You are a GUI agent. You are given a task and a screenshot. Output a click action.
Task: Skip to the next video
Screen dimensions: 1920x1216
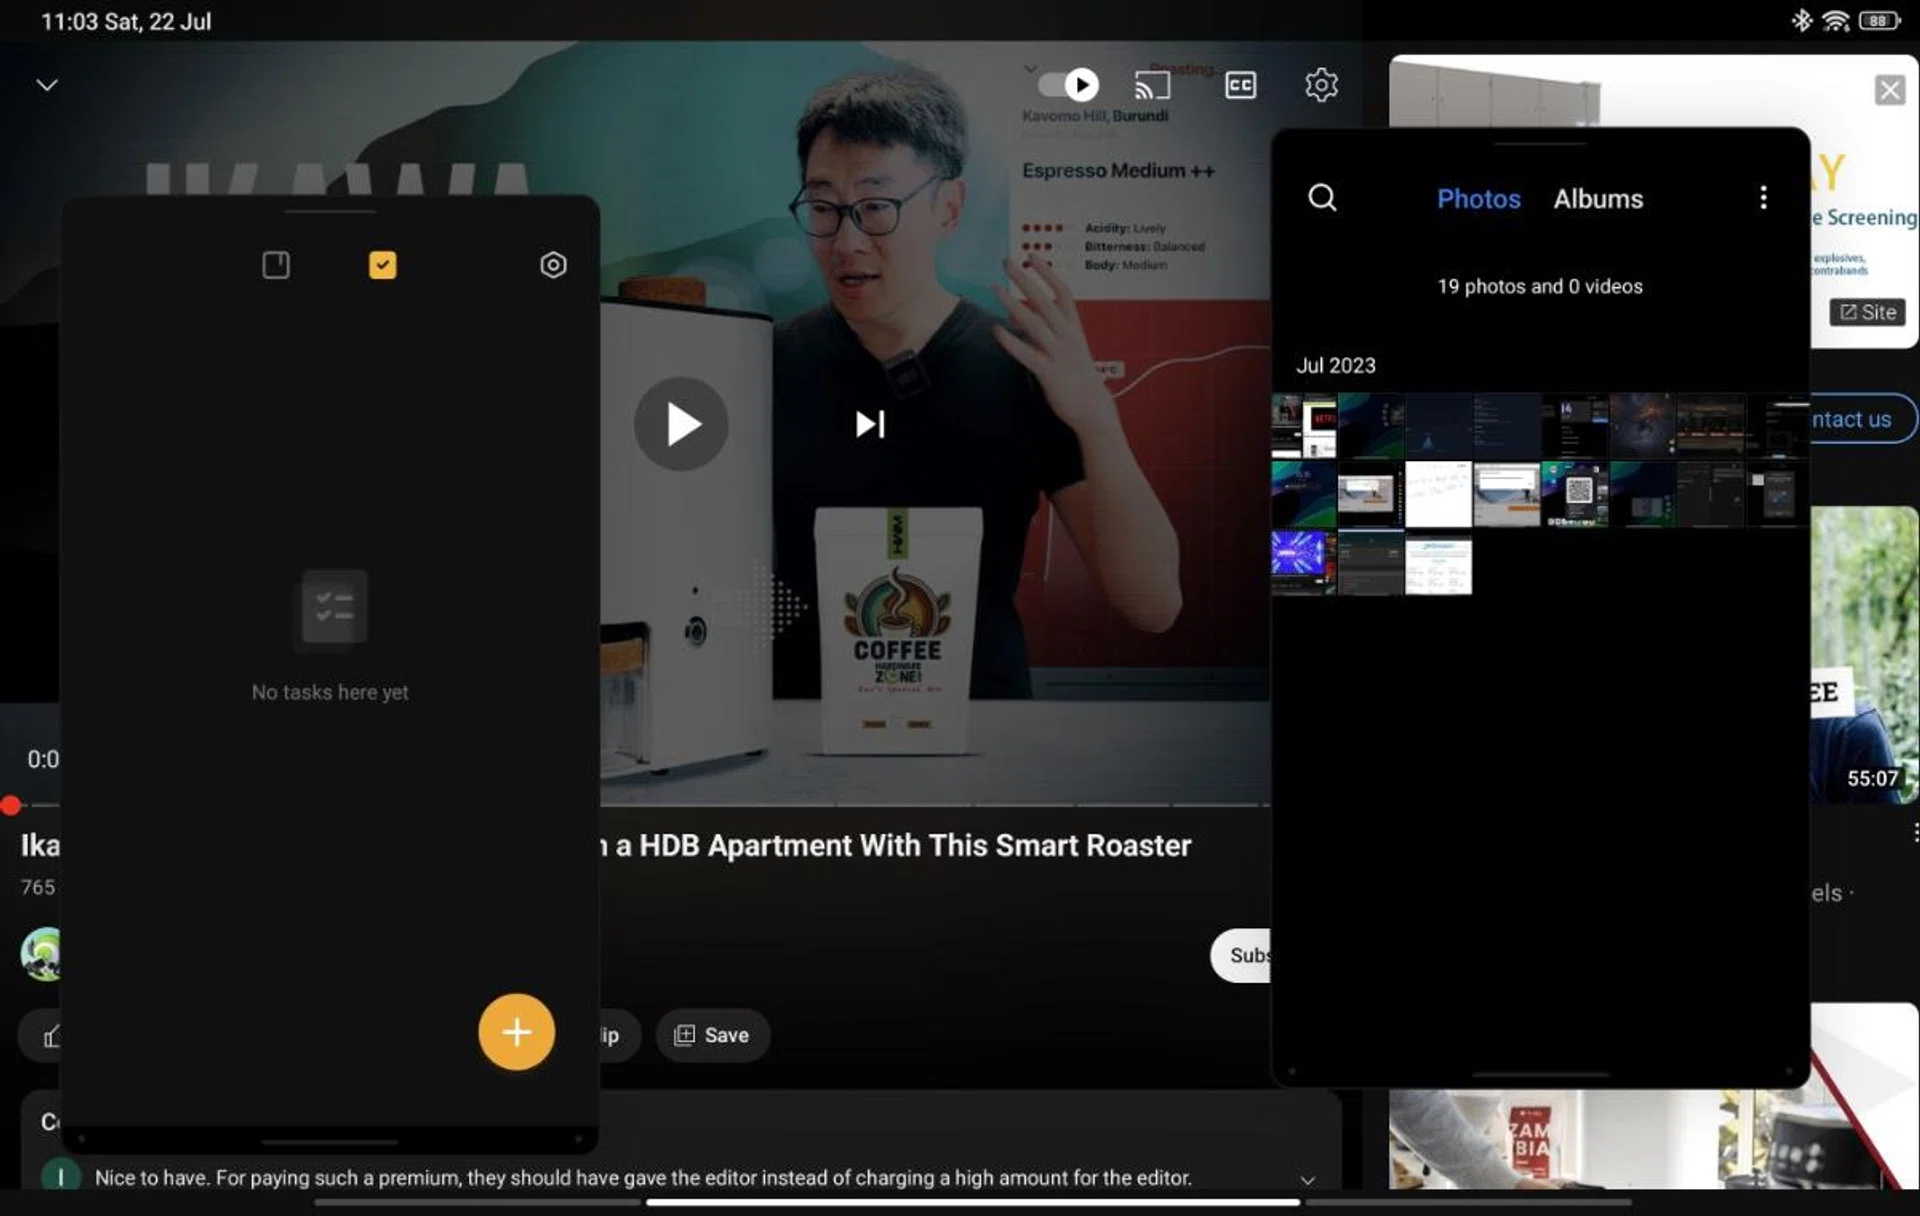(869, 424)
